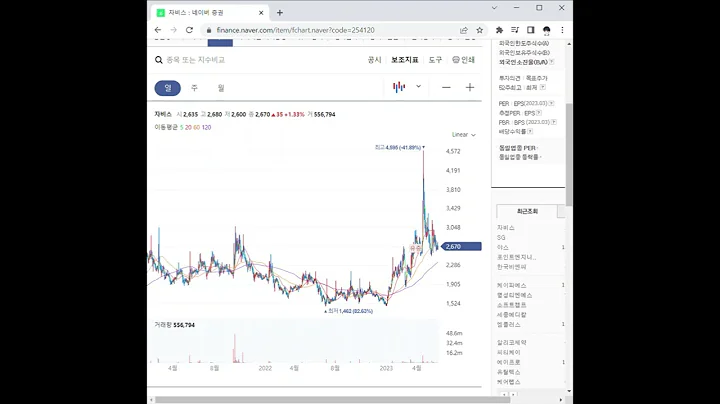This screenshot has height=404, width=720.
Task: Click the browser forward arrow
Action: (x=174, y=30)
